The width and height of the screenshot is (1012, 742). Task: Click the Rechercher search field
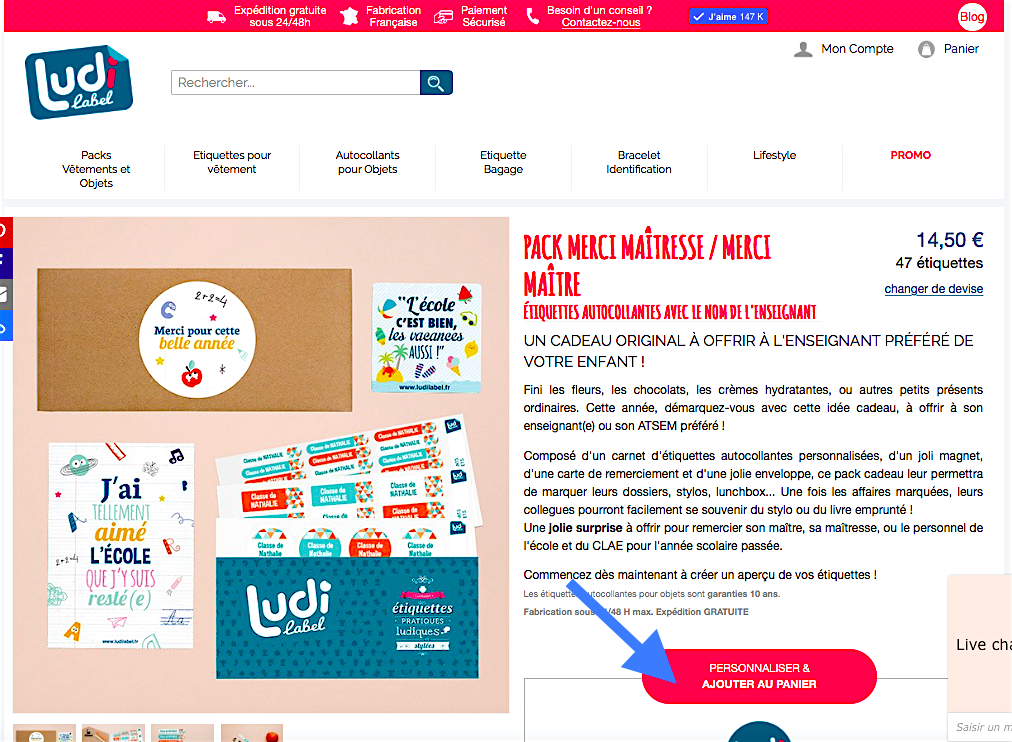pos(296,83)
